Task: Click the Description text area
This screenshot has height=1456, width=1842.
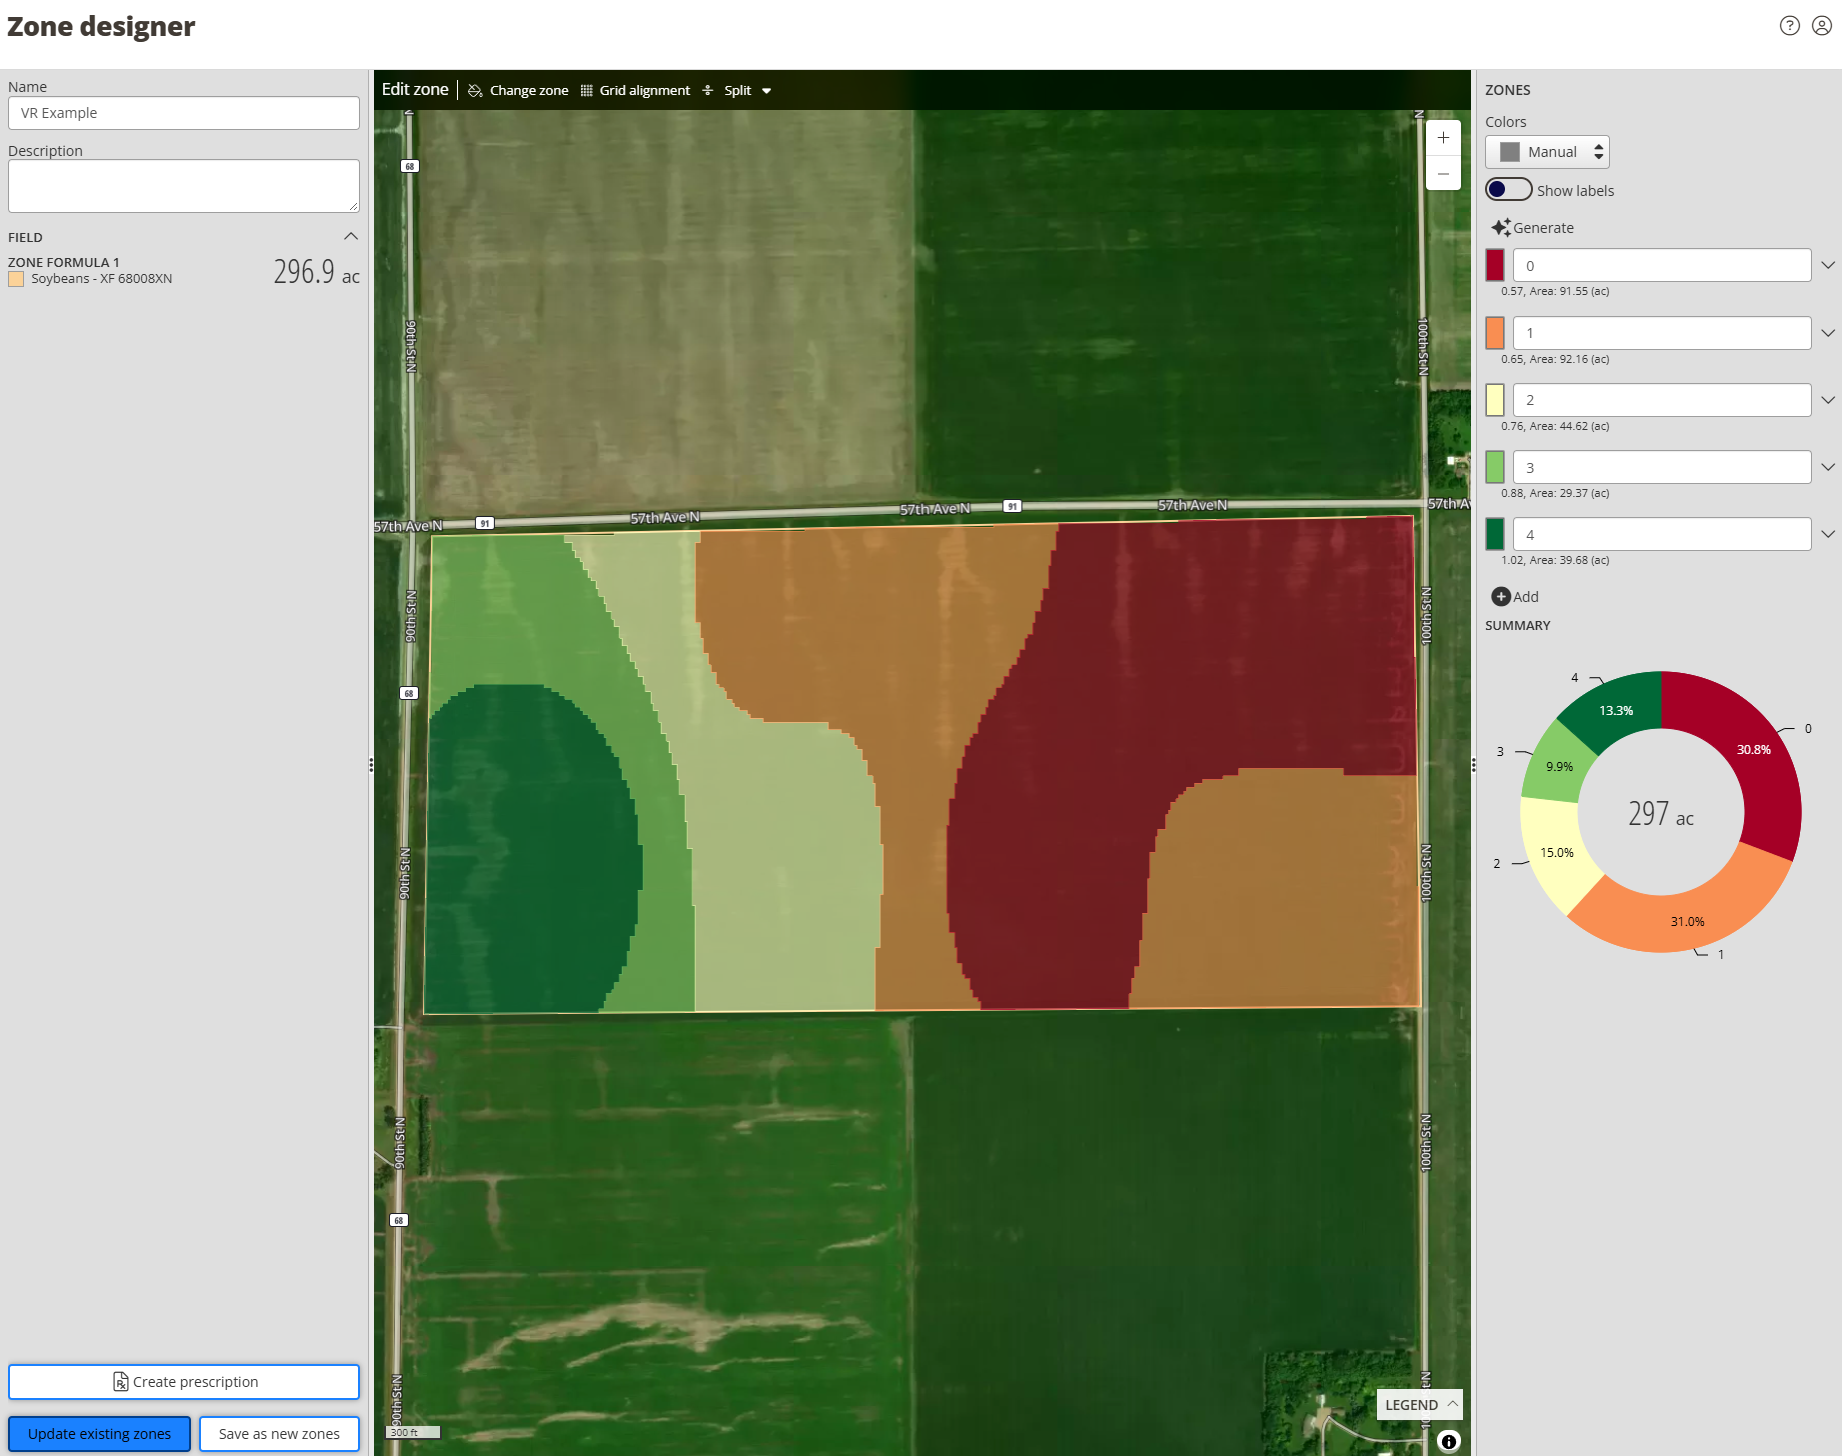Action: (184, 186)
